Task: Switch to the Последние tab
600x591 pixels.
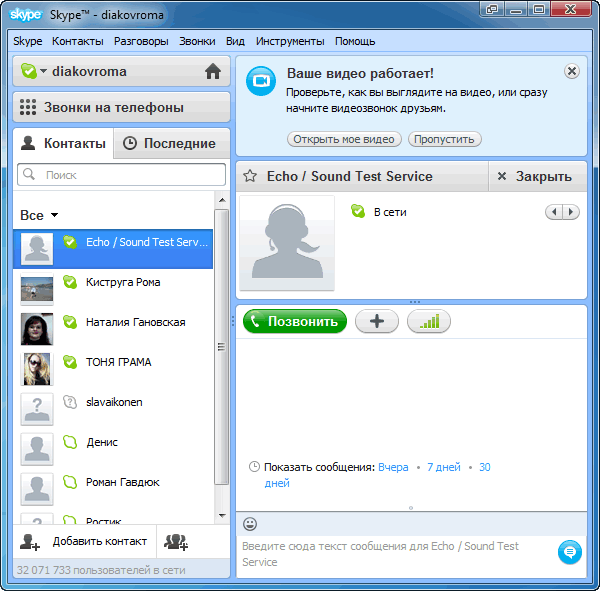Action: click(172, 143)
